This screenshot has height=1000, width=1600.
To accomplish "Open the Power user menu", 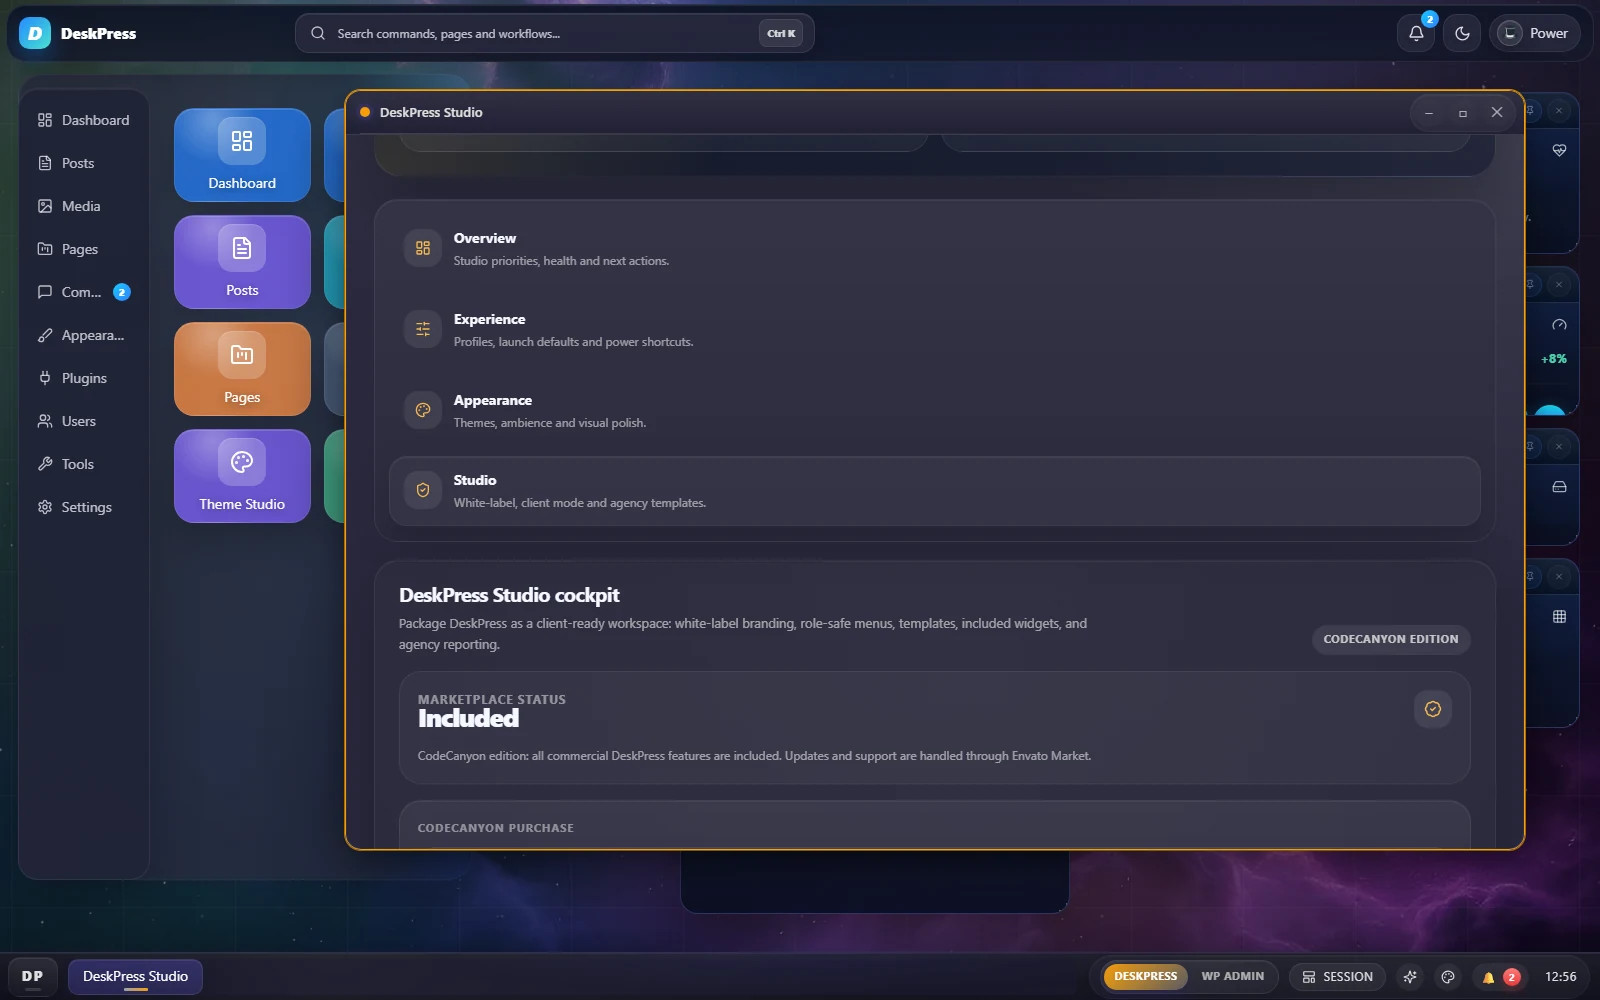I will 1534,33.
